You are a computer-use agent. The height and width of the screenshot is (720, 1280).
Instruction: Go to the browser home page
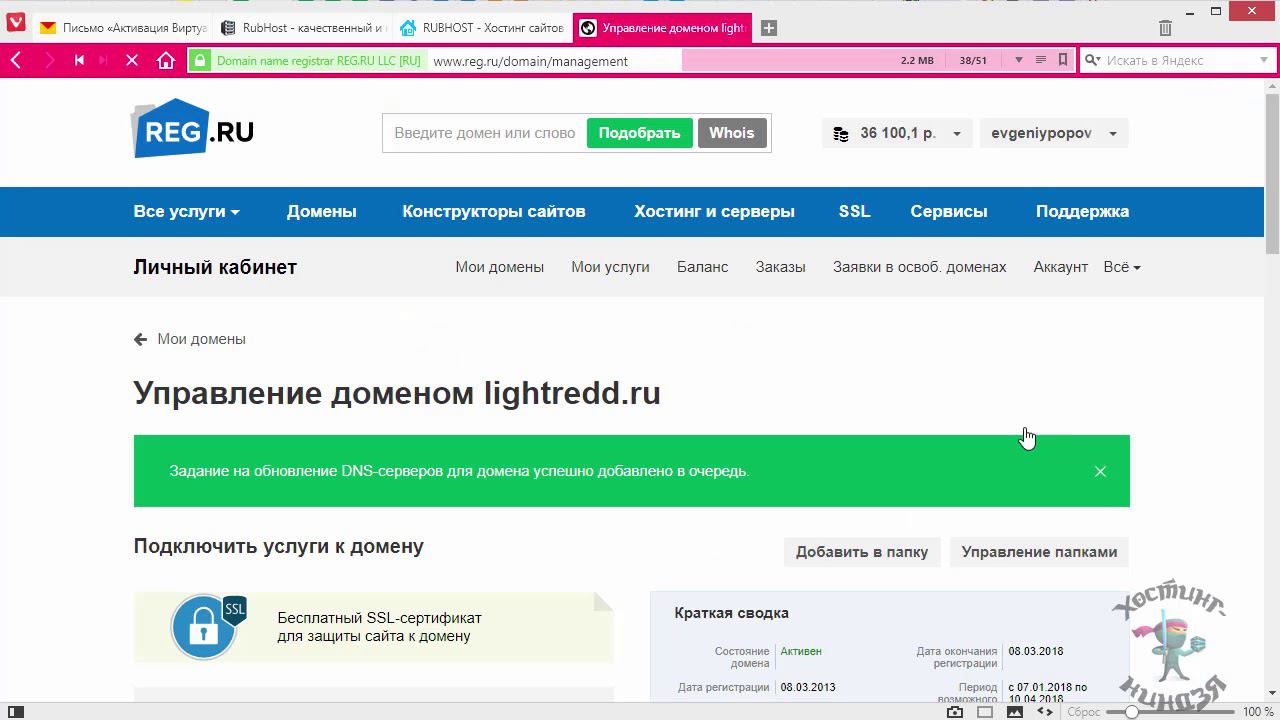click(x=166, y=60)
